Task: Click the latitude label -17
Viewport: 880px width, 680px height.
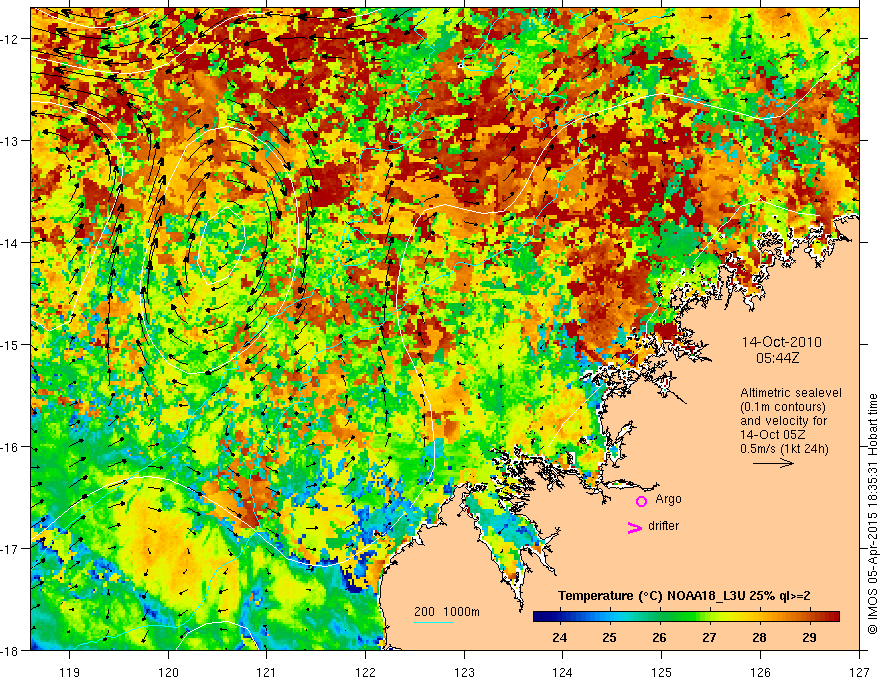Action: tap(10, 549)
